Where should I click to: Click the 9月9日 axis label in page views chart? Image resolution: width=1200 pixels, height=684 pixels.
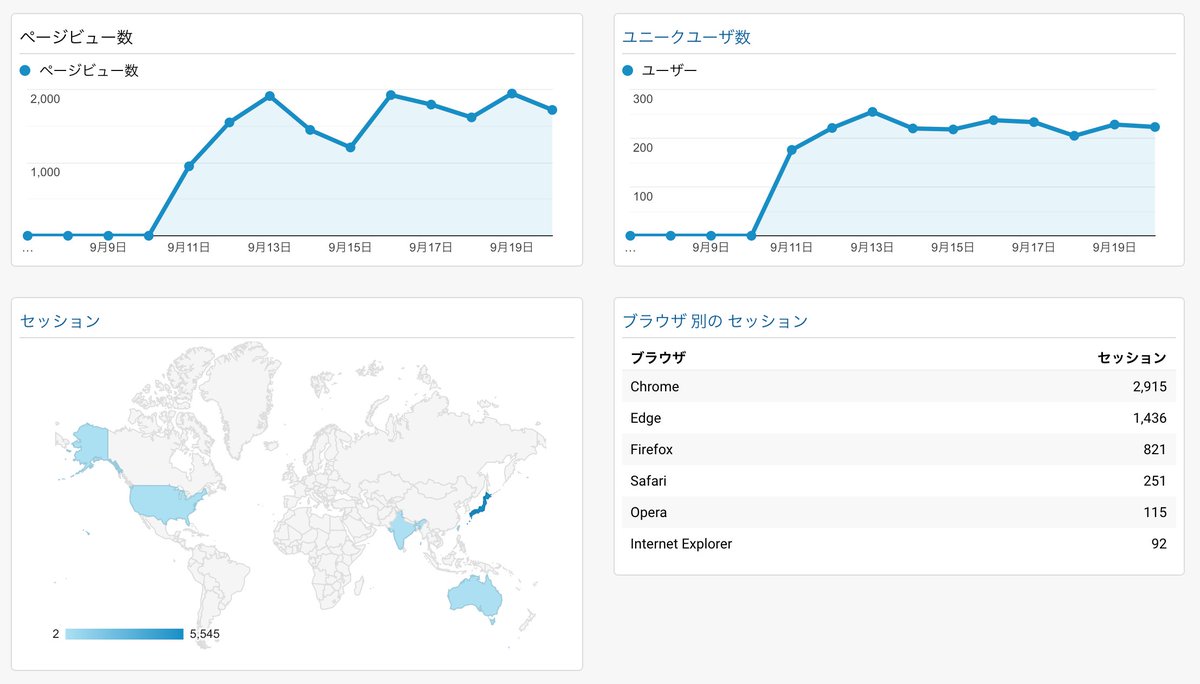point(108,248)
